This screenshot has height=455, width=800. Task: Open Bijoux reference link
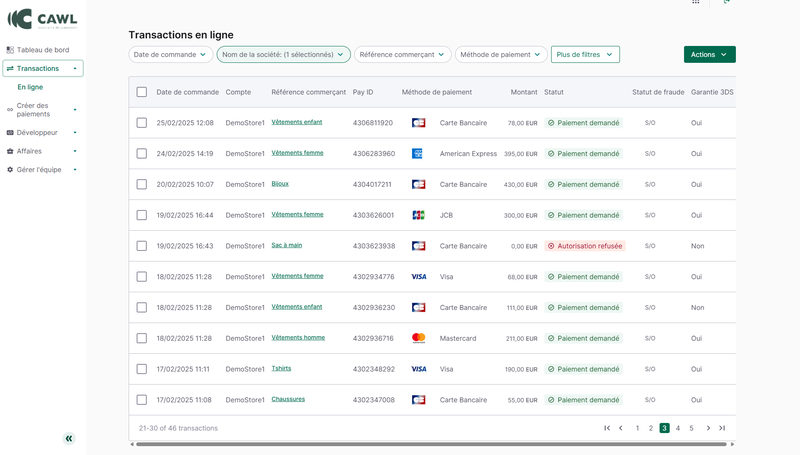[x=280, y=184]
